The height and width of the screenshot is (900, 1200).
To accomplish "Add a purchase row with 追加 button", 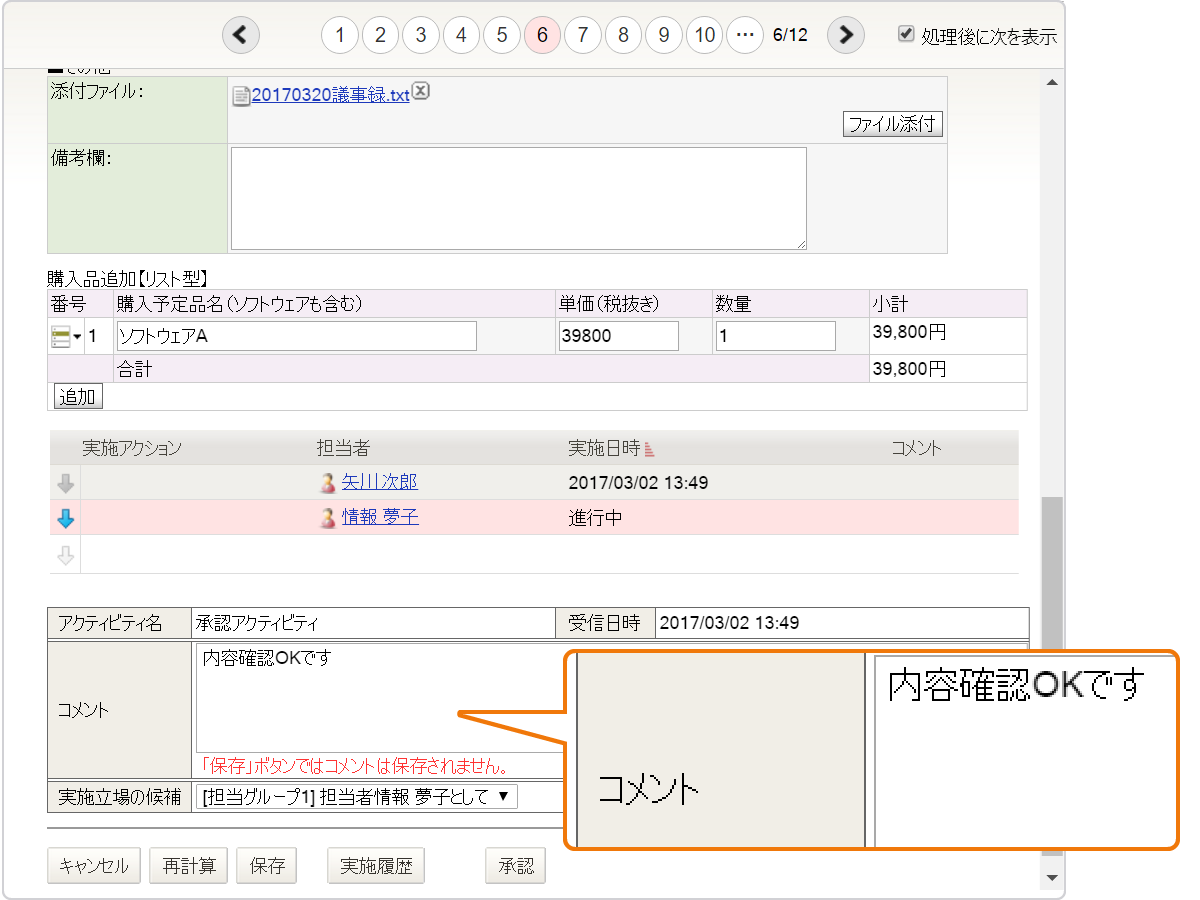I will tap(77, 397).
